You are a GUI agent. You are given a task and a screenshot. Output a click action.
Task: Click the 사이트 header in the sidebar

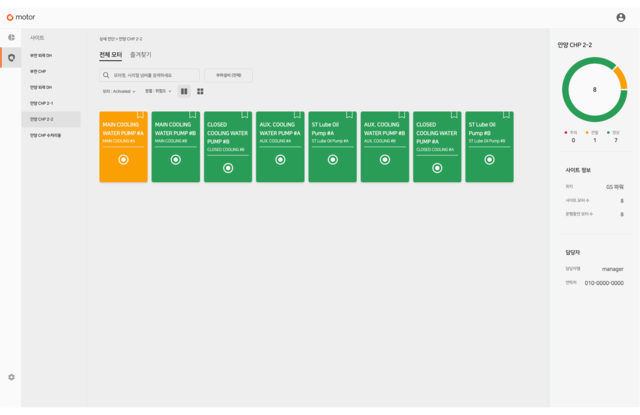point(37,38)
